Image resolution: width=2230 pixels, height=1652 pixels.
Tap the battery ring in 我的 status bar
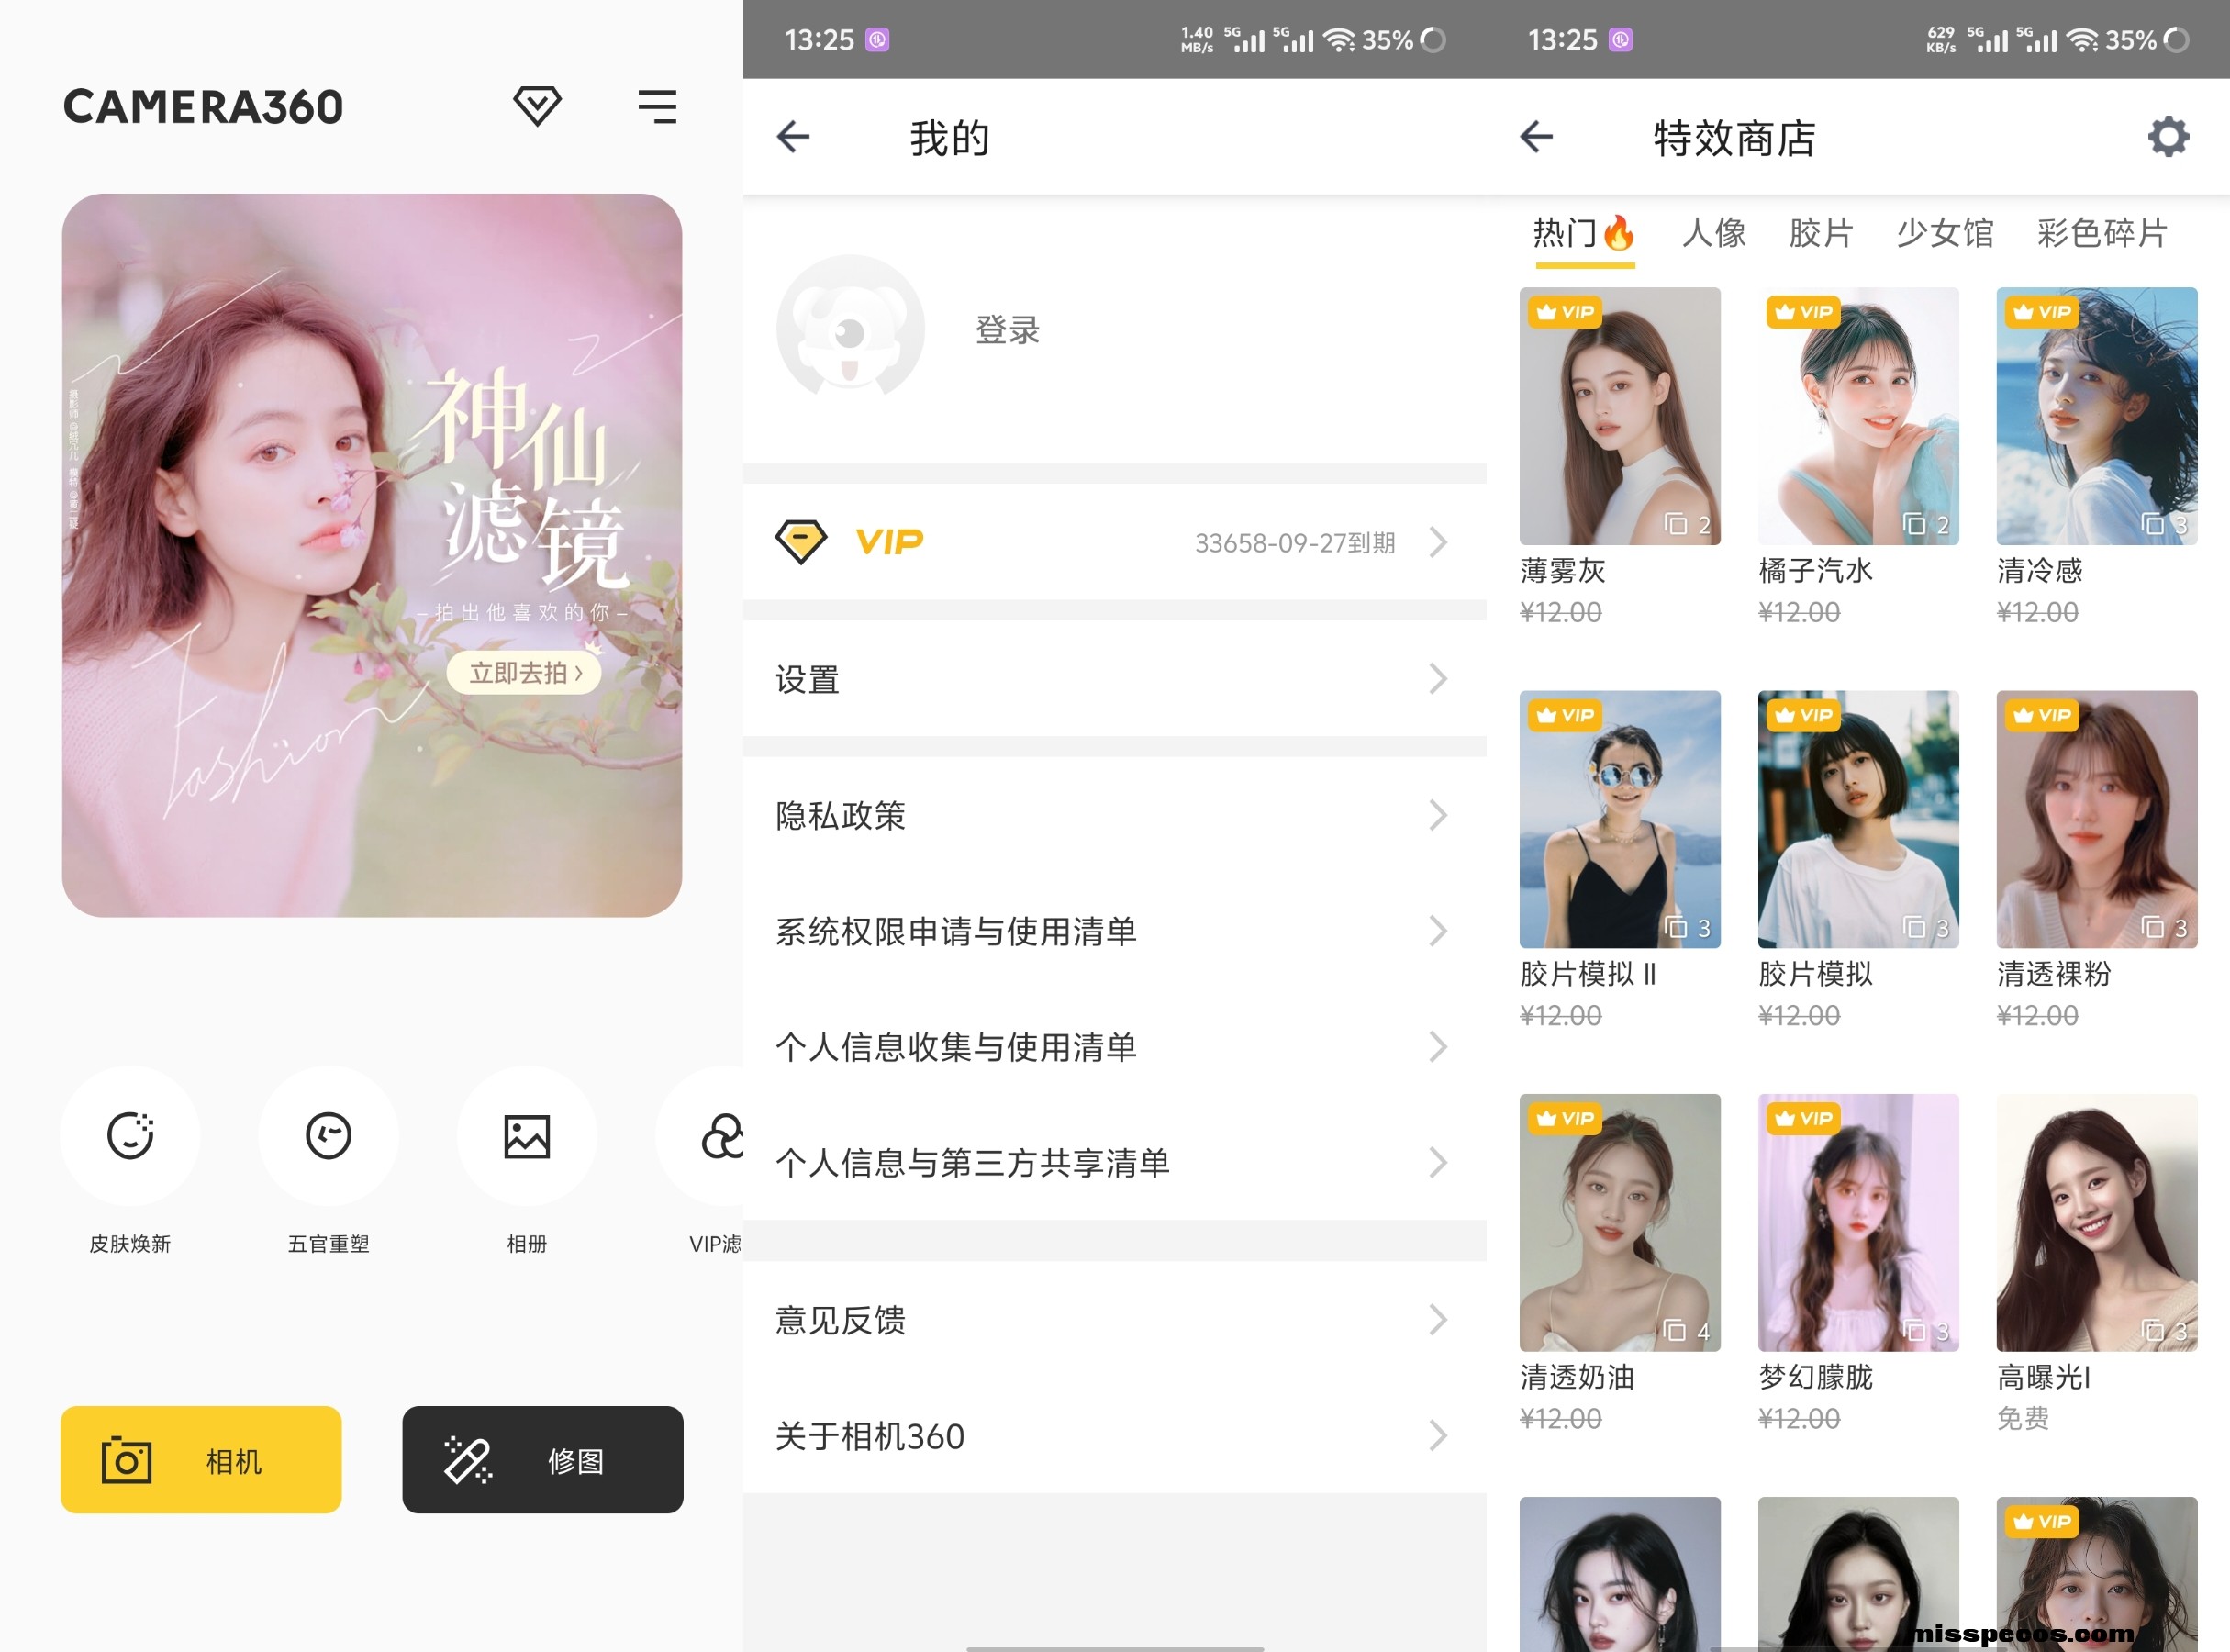coord(1433,40)
